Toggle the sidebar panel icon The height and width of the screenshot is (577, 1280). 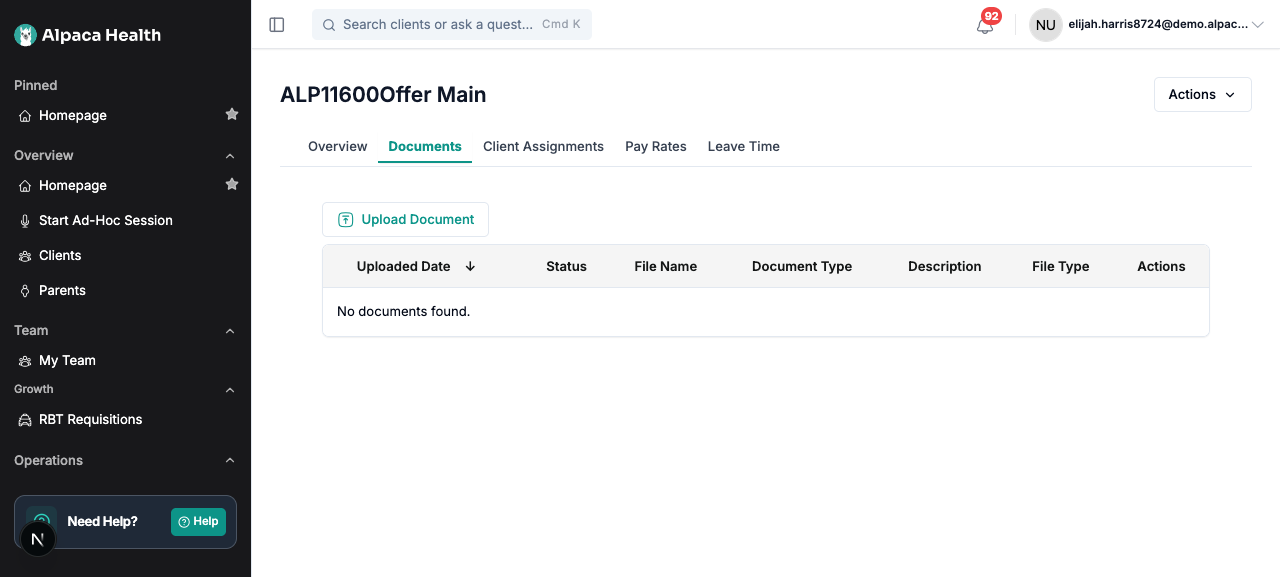click(277, 25)
